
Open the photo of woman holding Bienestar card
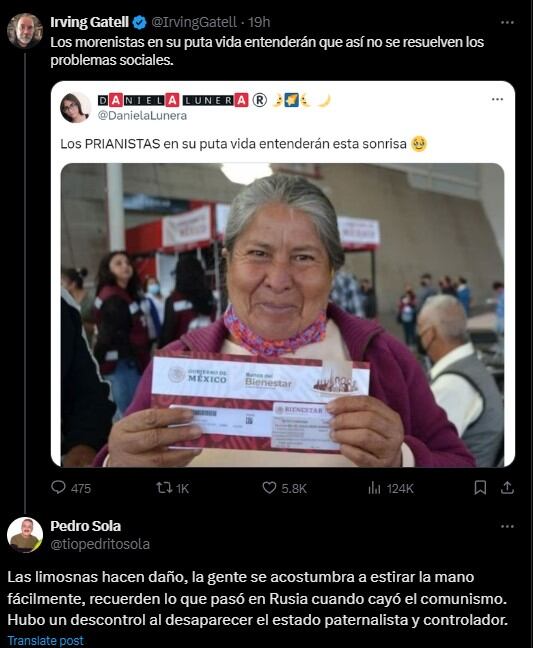[282, 315]
